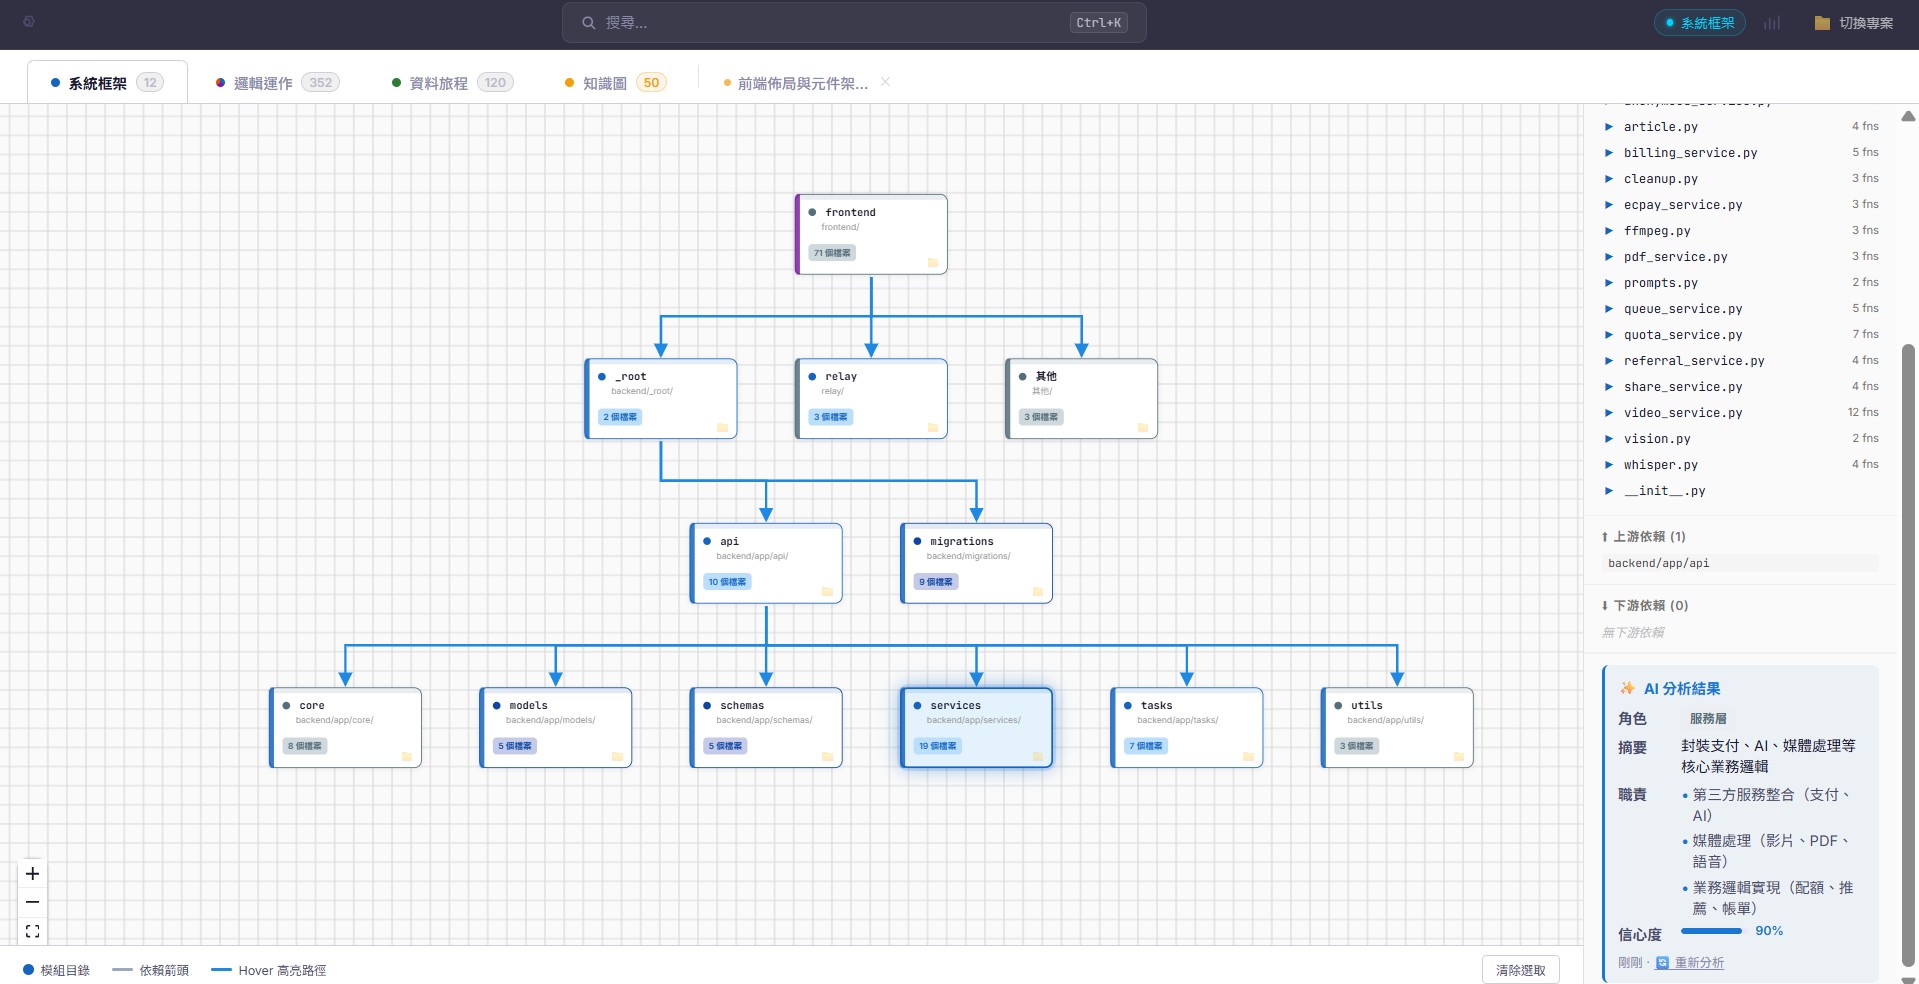Open the settings gear in top-left corner
1919x984 pixels.
point(29,22)
